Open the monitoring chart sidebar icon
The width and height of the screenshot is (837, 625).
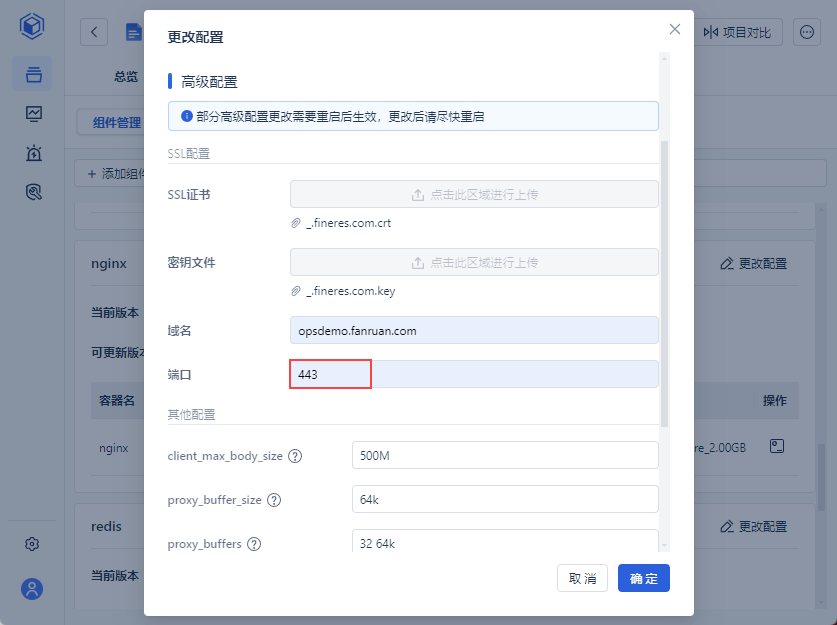click(x=34, y=114)
